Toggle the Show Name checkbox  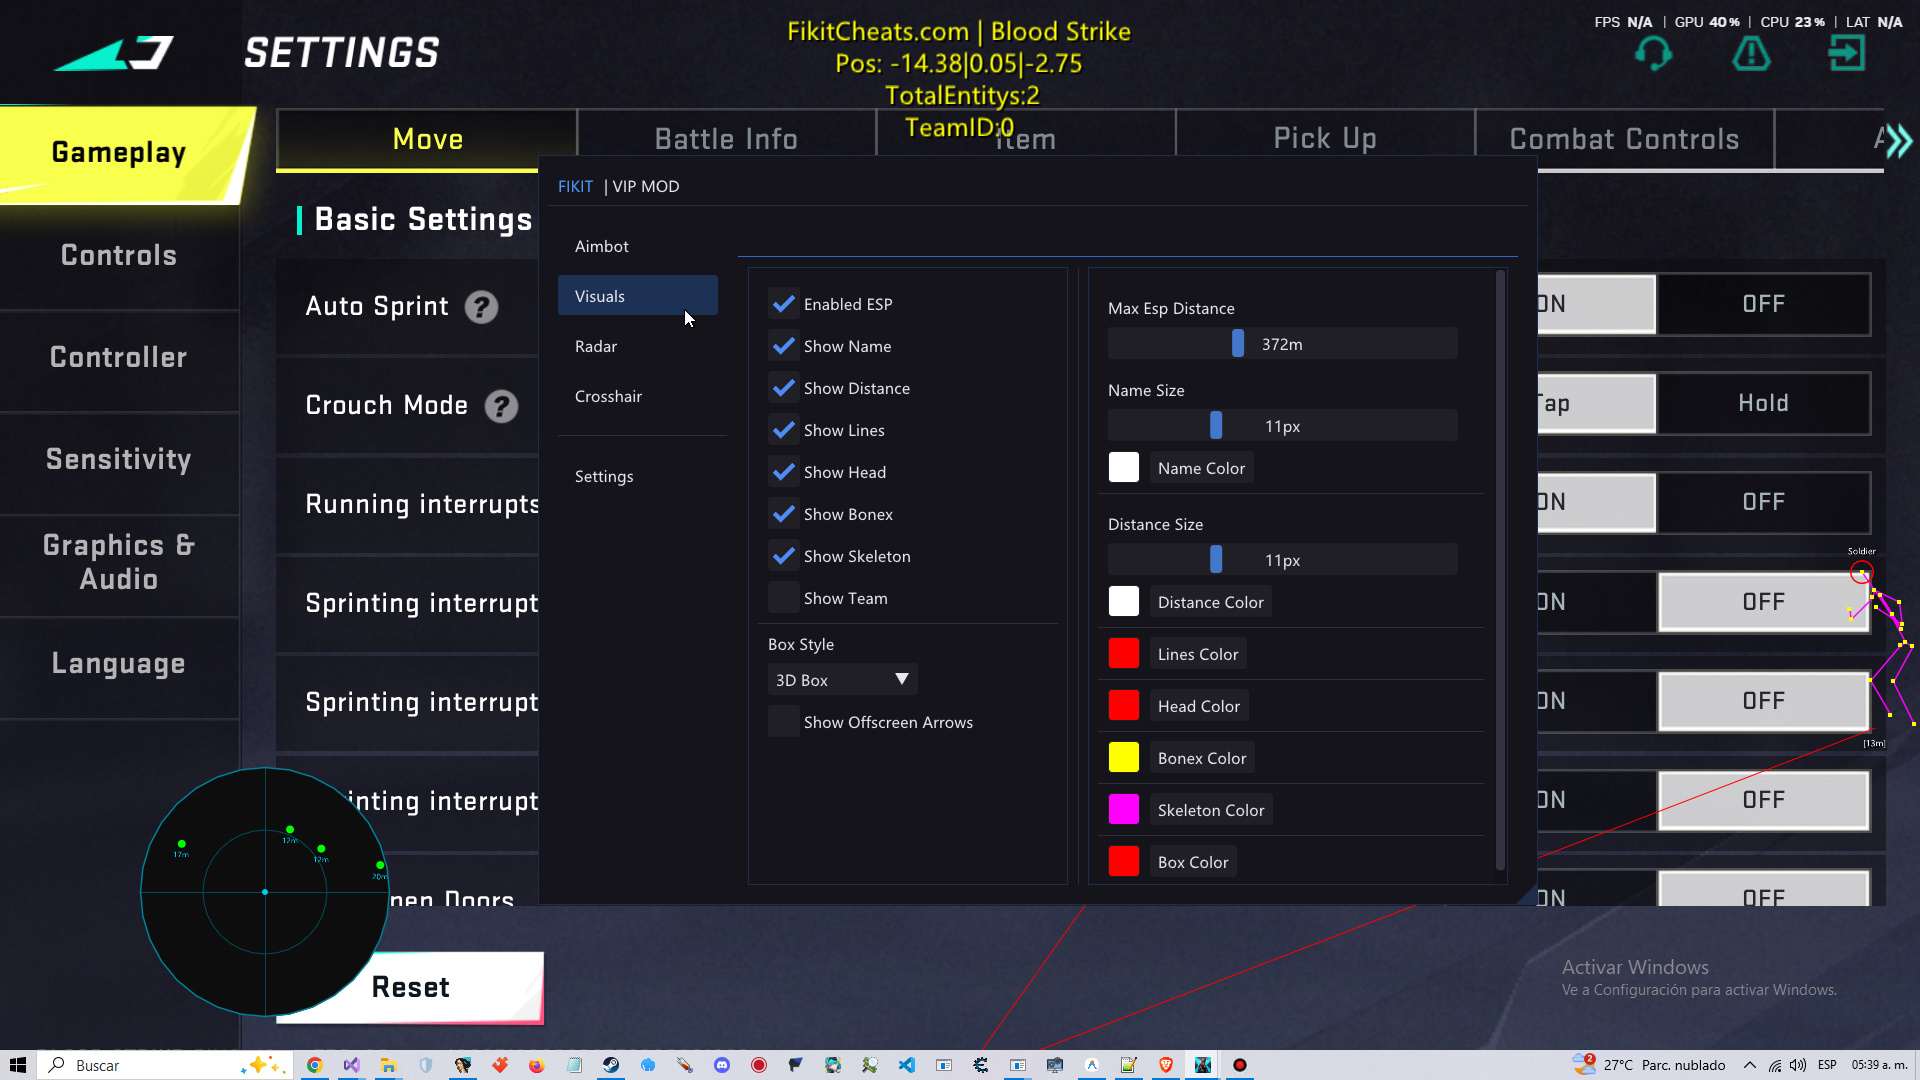coord(784,346)
